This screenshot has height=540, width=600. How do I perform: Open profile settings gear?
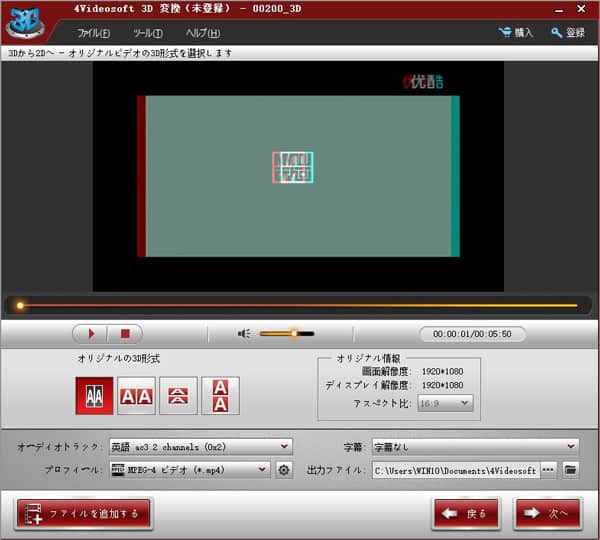click(x=284, y=470)
